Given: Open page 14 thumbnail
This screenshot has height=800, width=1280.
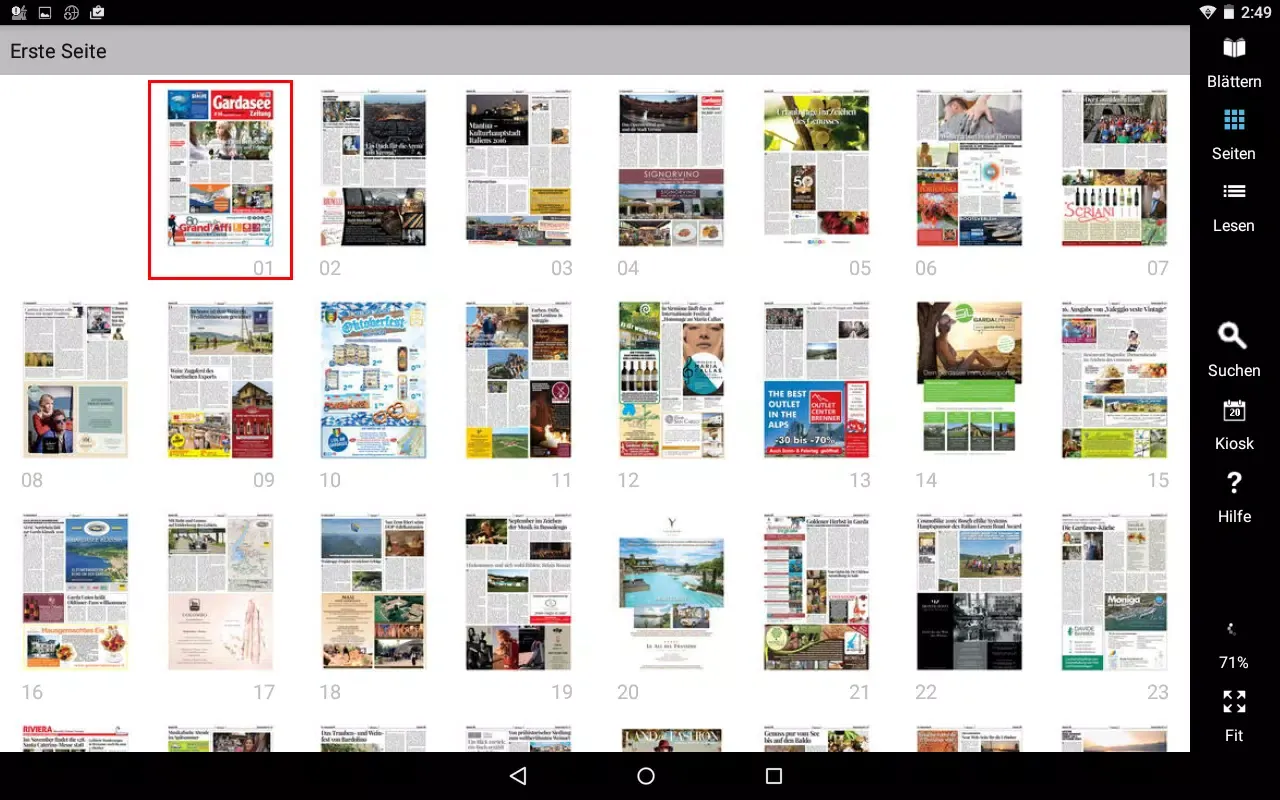Looking at the screenshot, I should 969,381.
